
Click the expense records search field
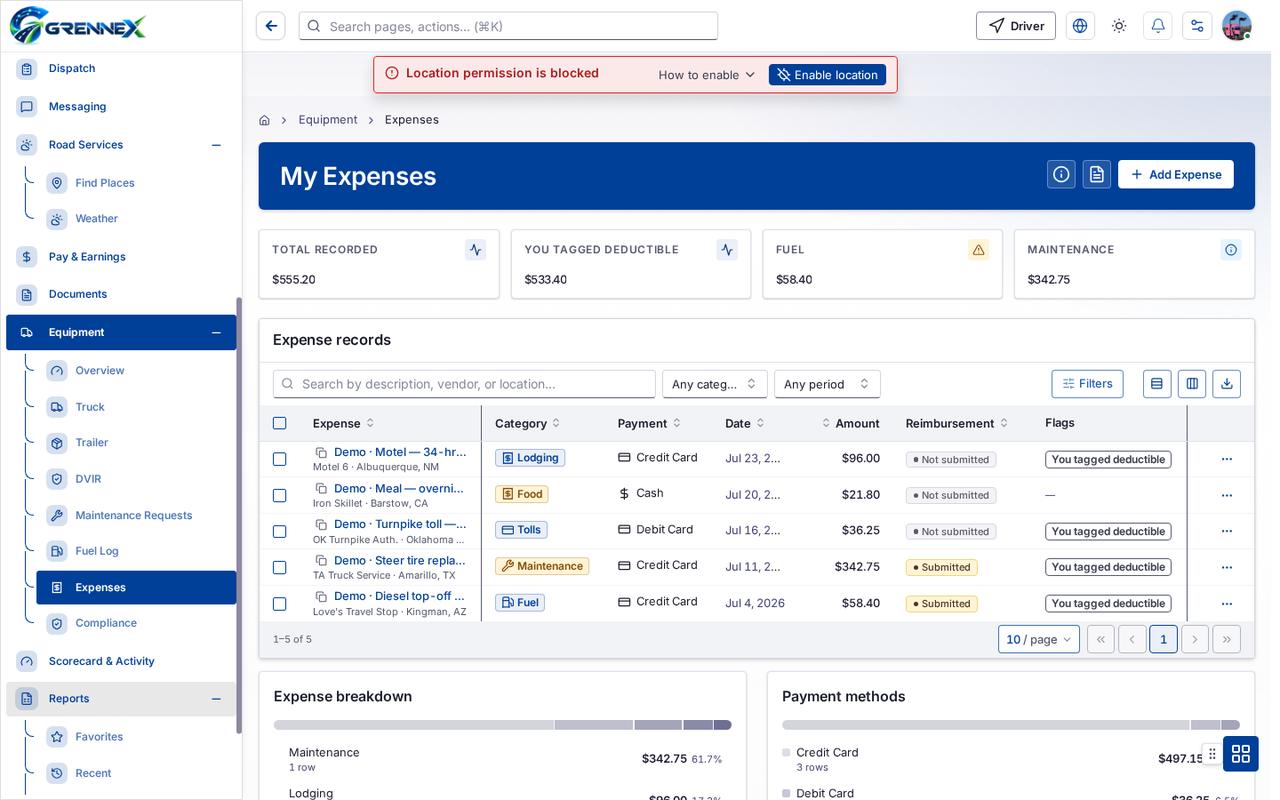point(464,384)
